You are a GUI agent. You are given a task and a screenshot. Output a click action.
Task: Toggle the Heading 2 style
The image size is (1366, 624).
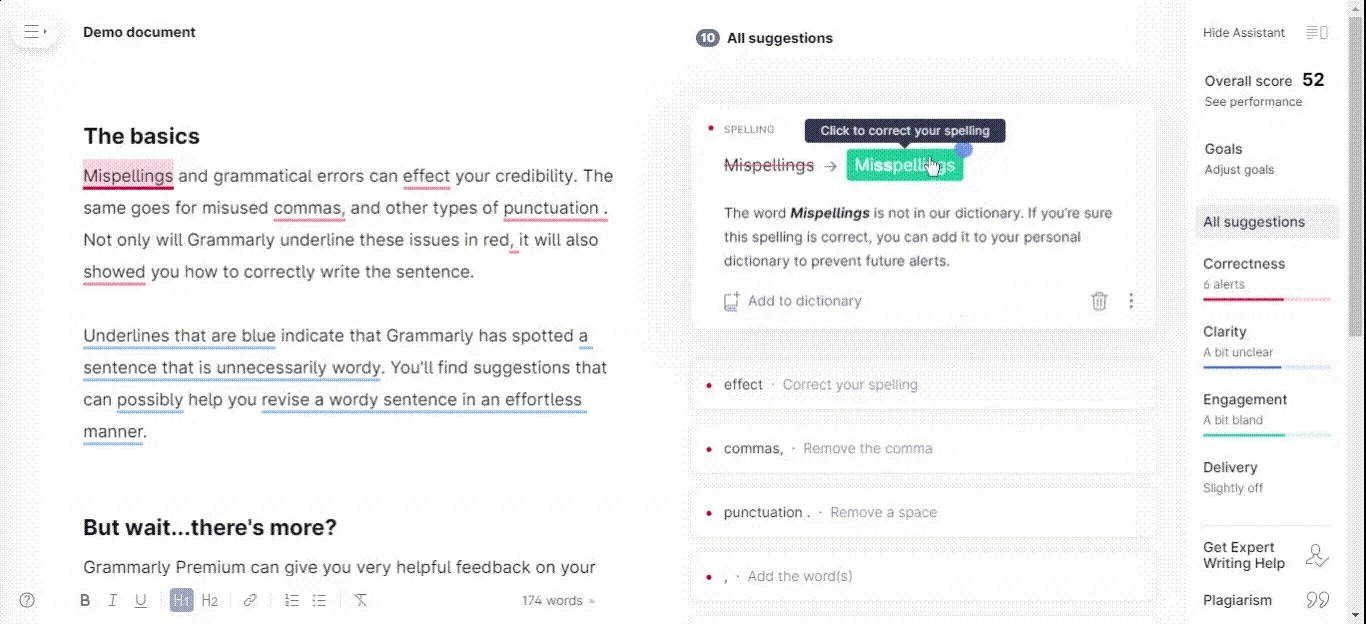pyautogui.click(x=210, y=600)
